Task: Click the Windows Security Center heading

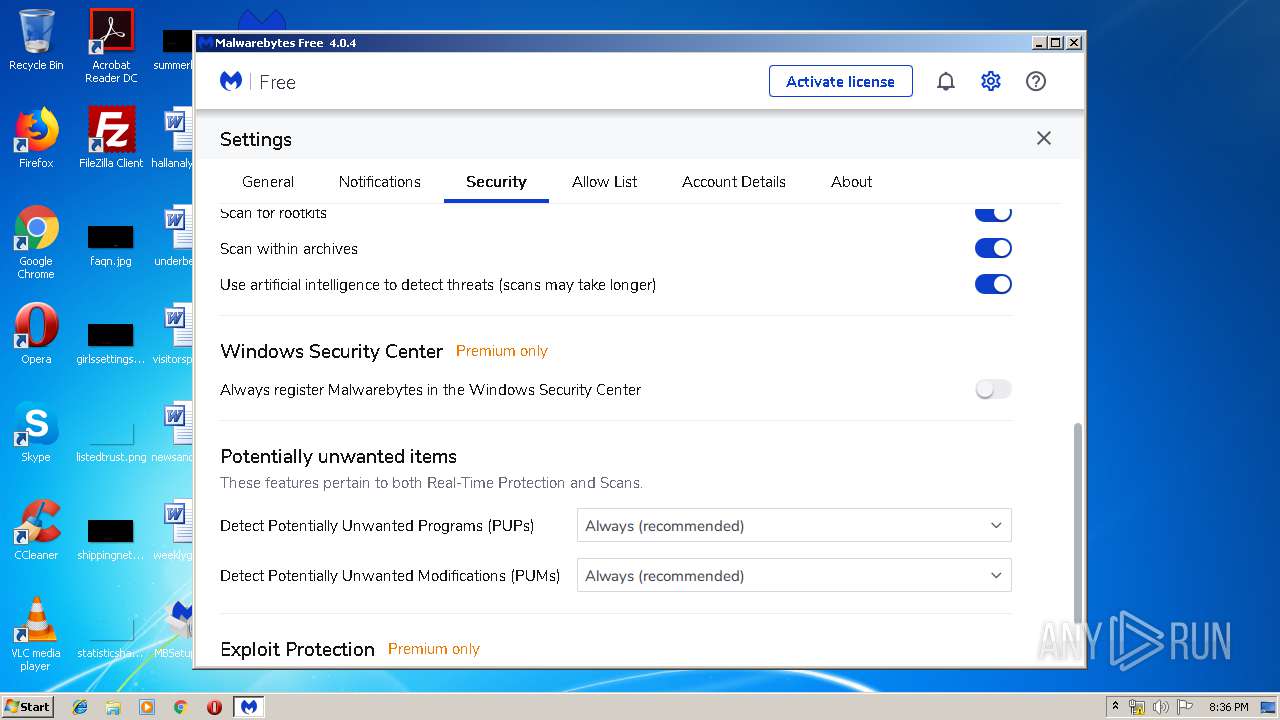Action: click(331, 351)
